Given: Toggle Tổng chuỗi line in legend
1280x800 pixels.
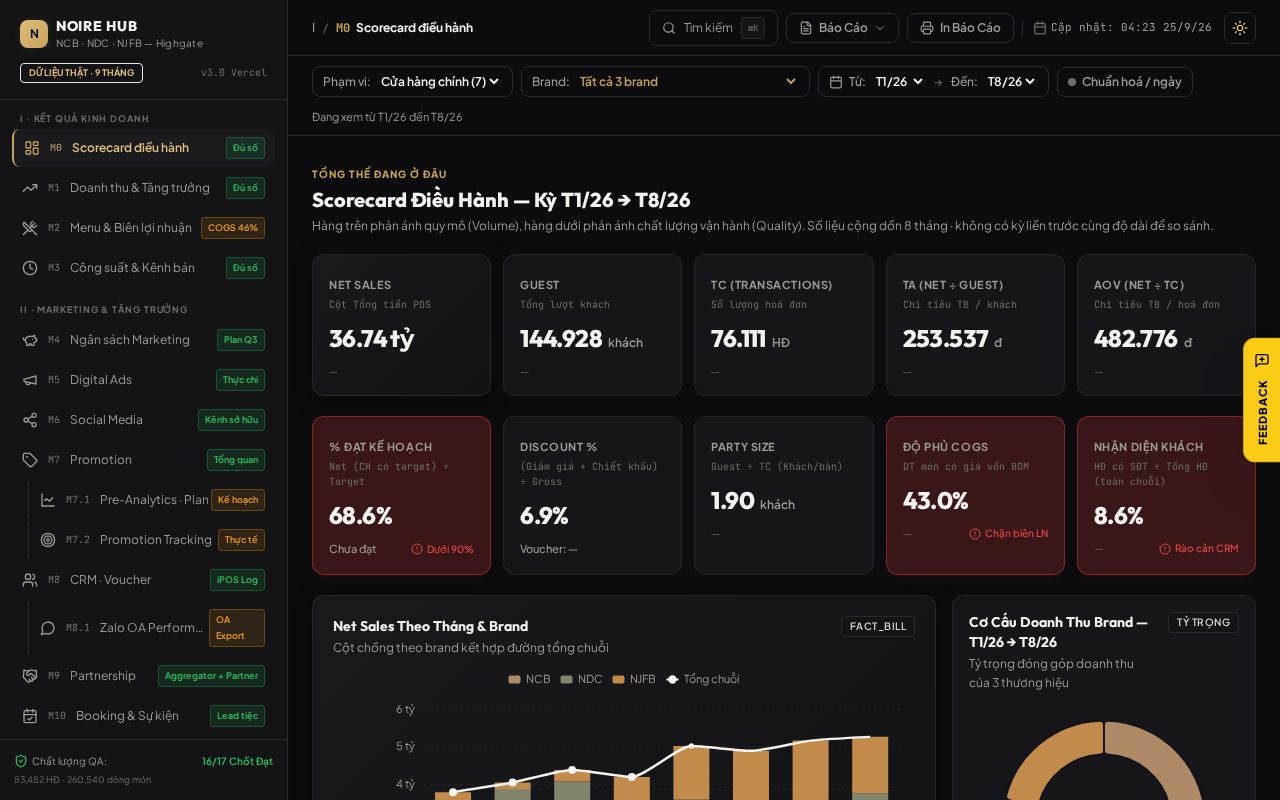Looking at the screenshot, I should [702, 679].
